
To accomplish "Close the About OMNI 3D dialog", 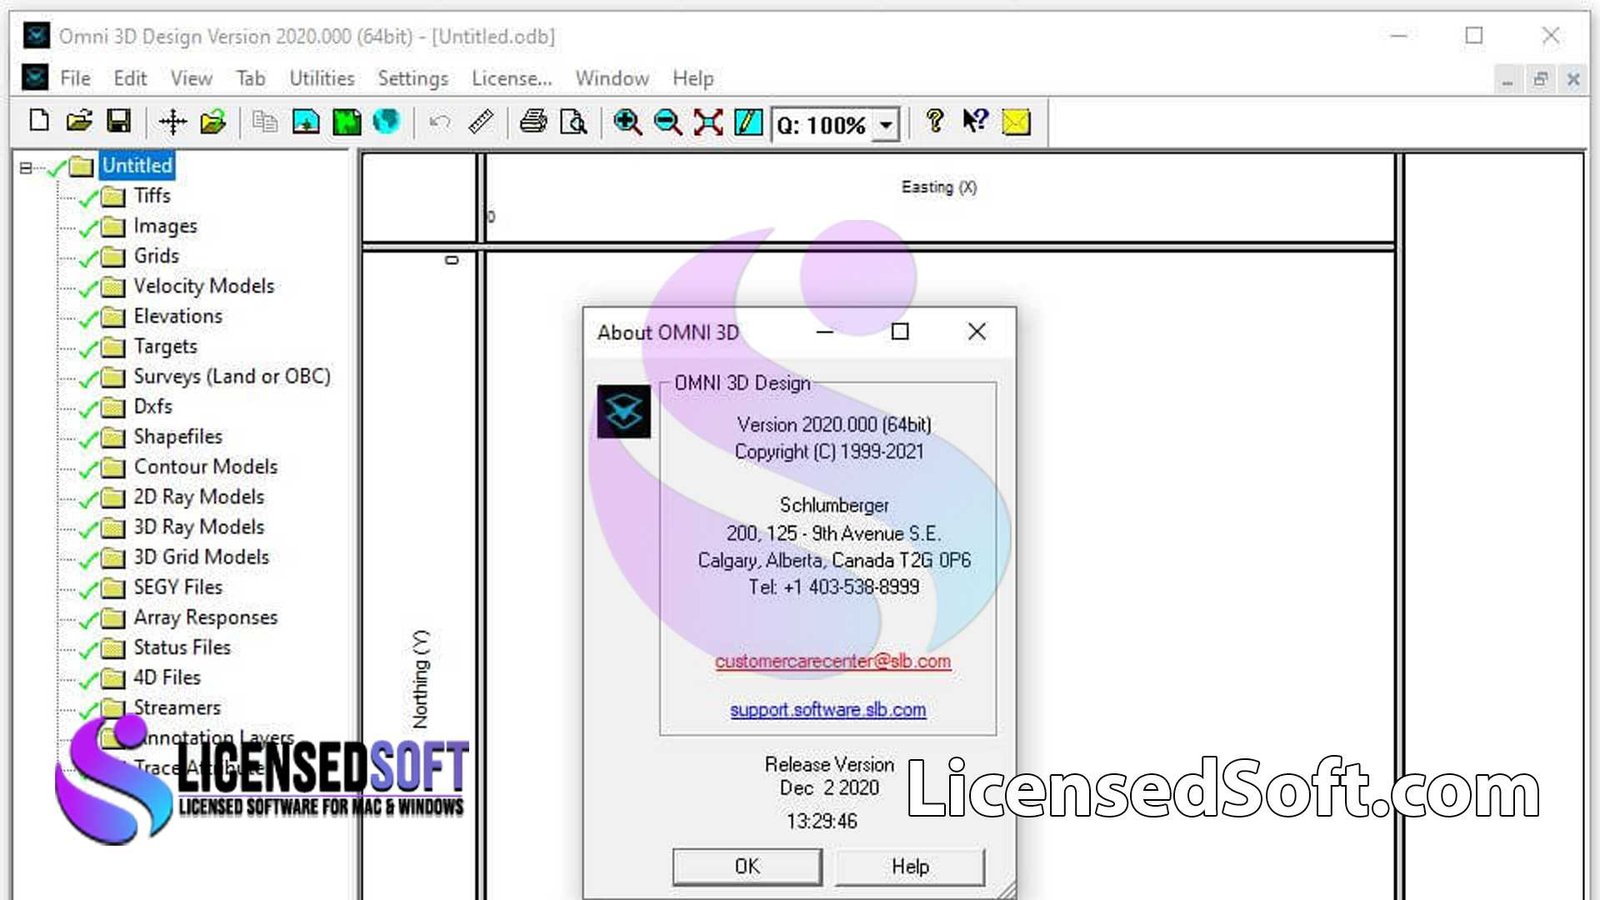I will click(977, 331).
